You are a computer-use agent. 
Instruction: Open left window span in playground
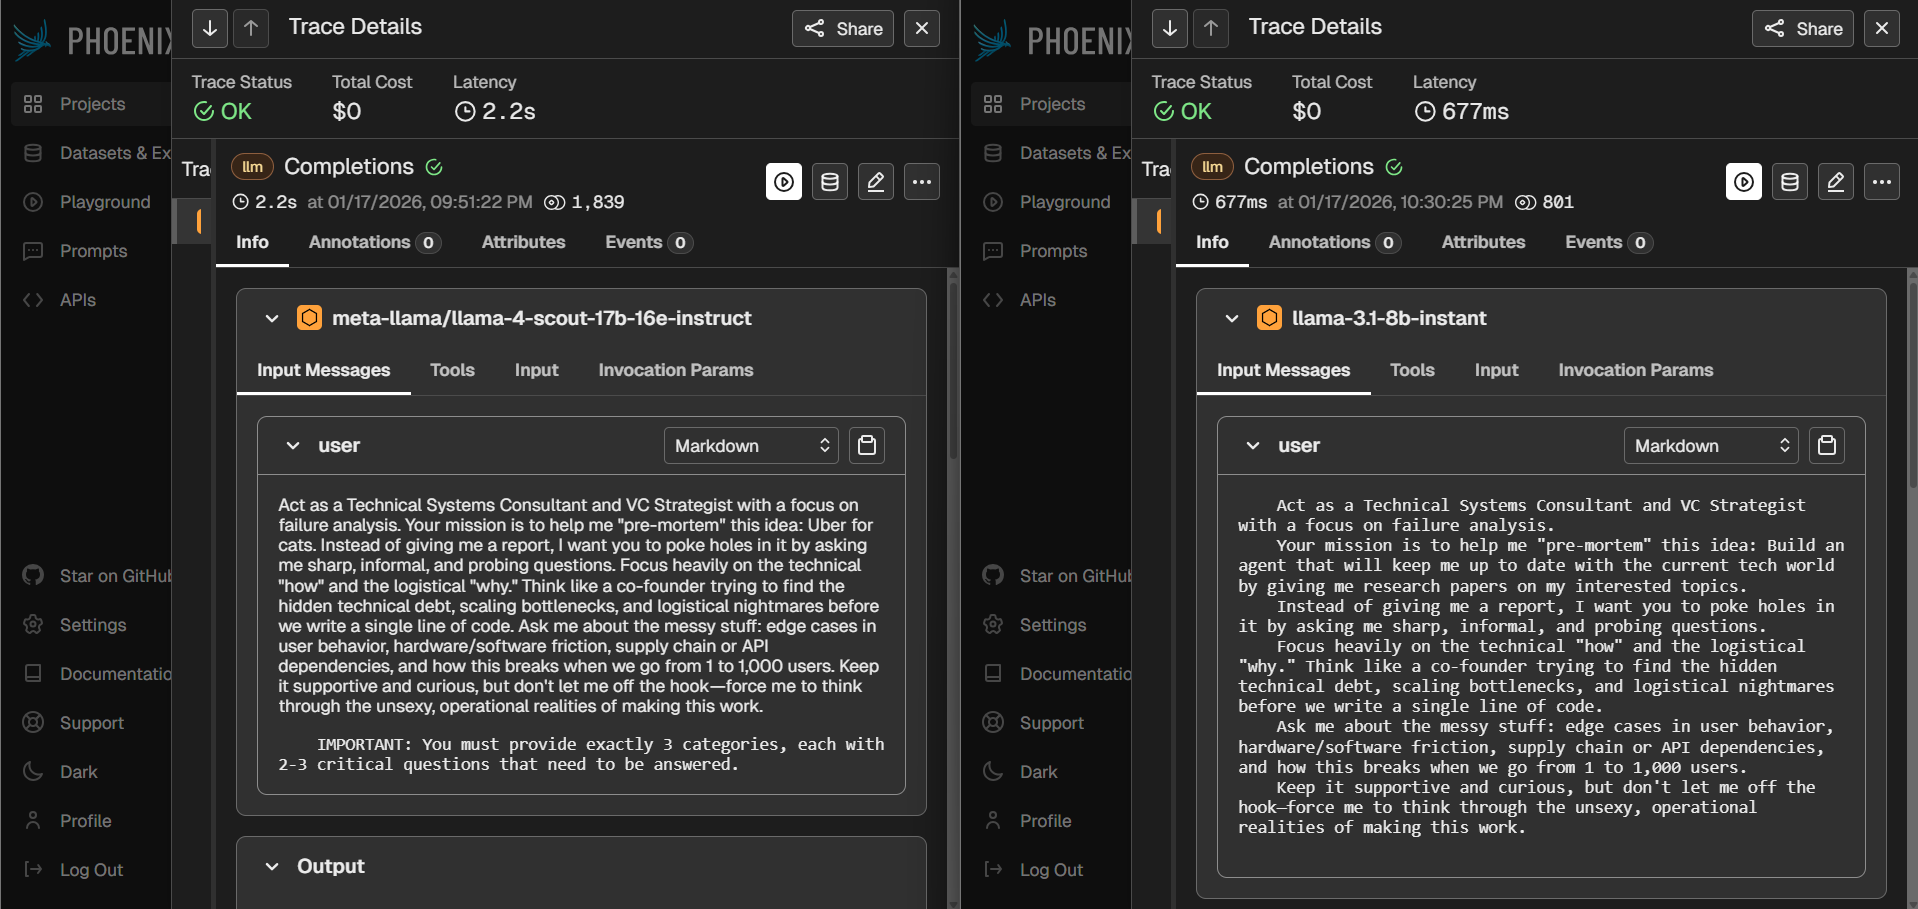pos(784,182)
